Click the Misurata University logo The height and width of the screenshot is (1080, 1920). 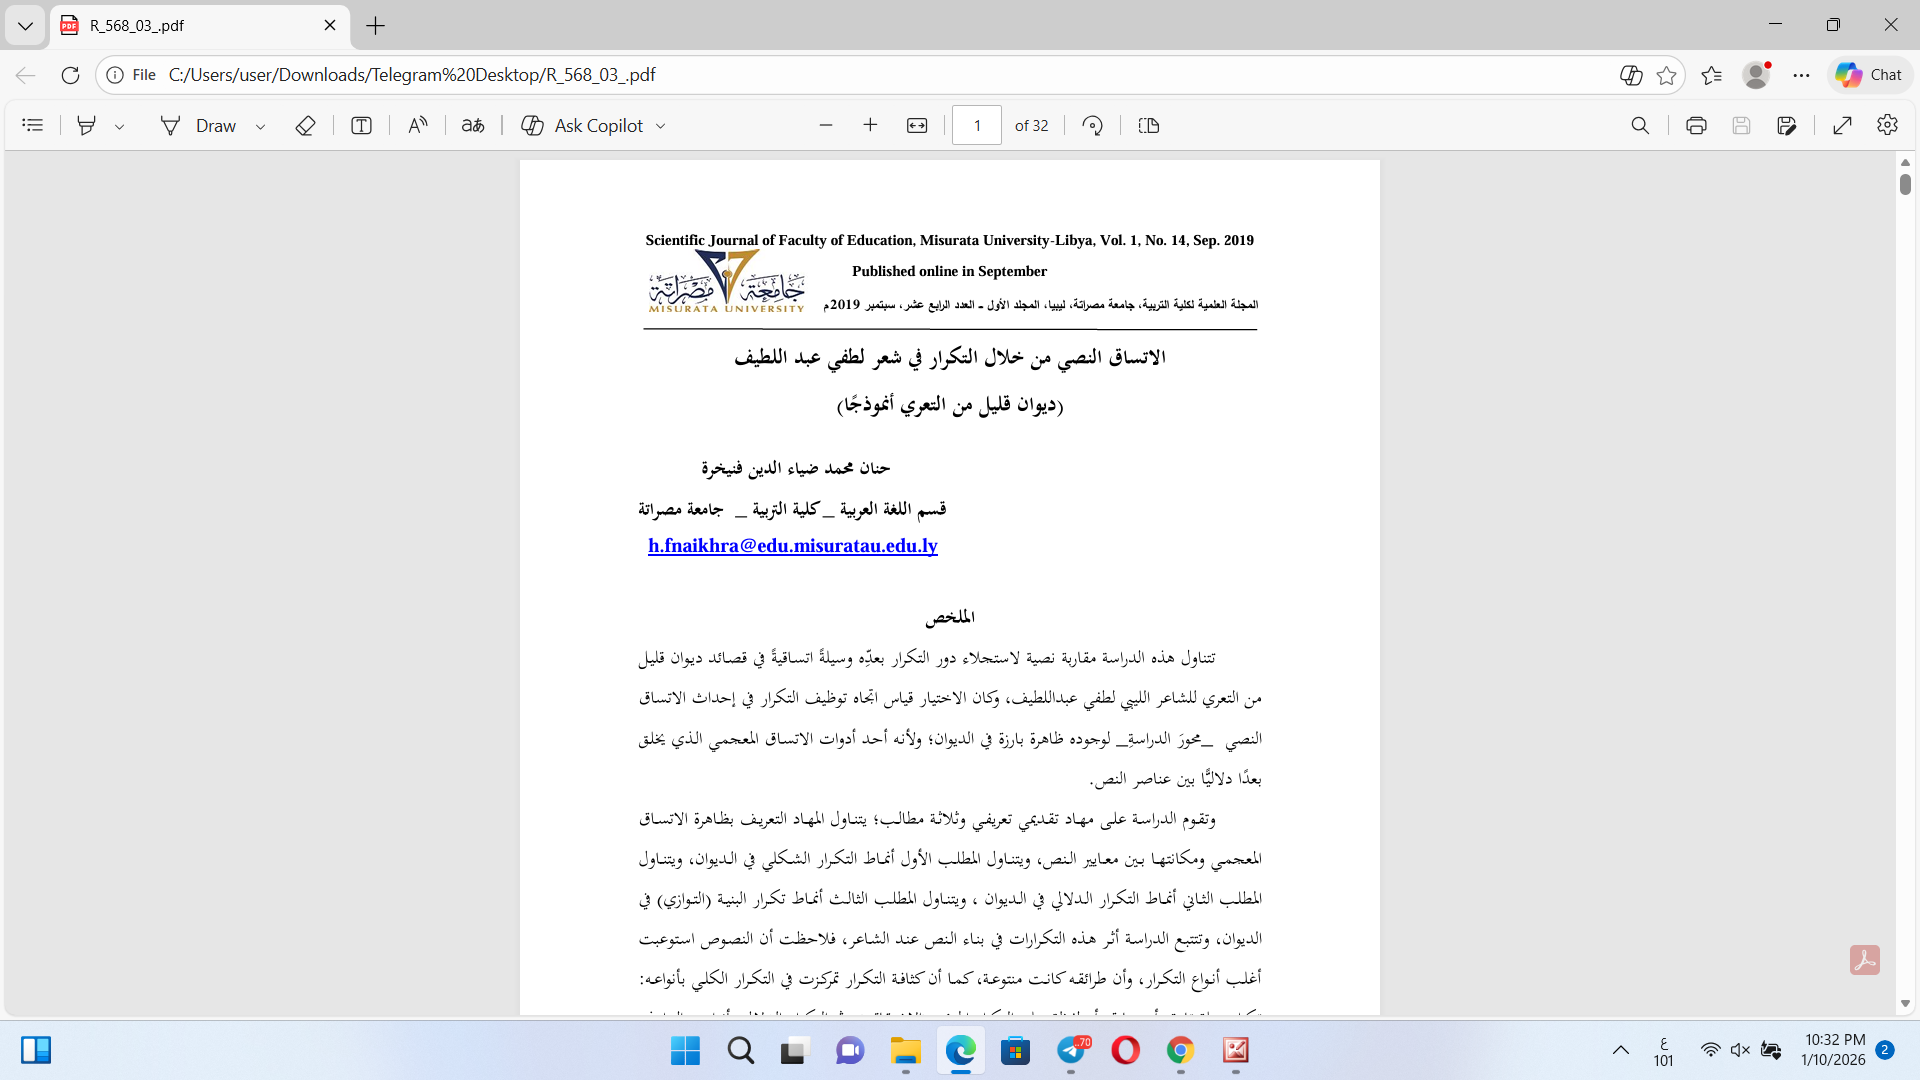tap(727, 282)
